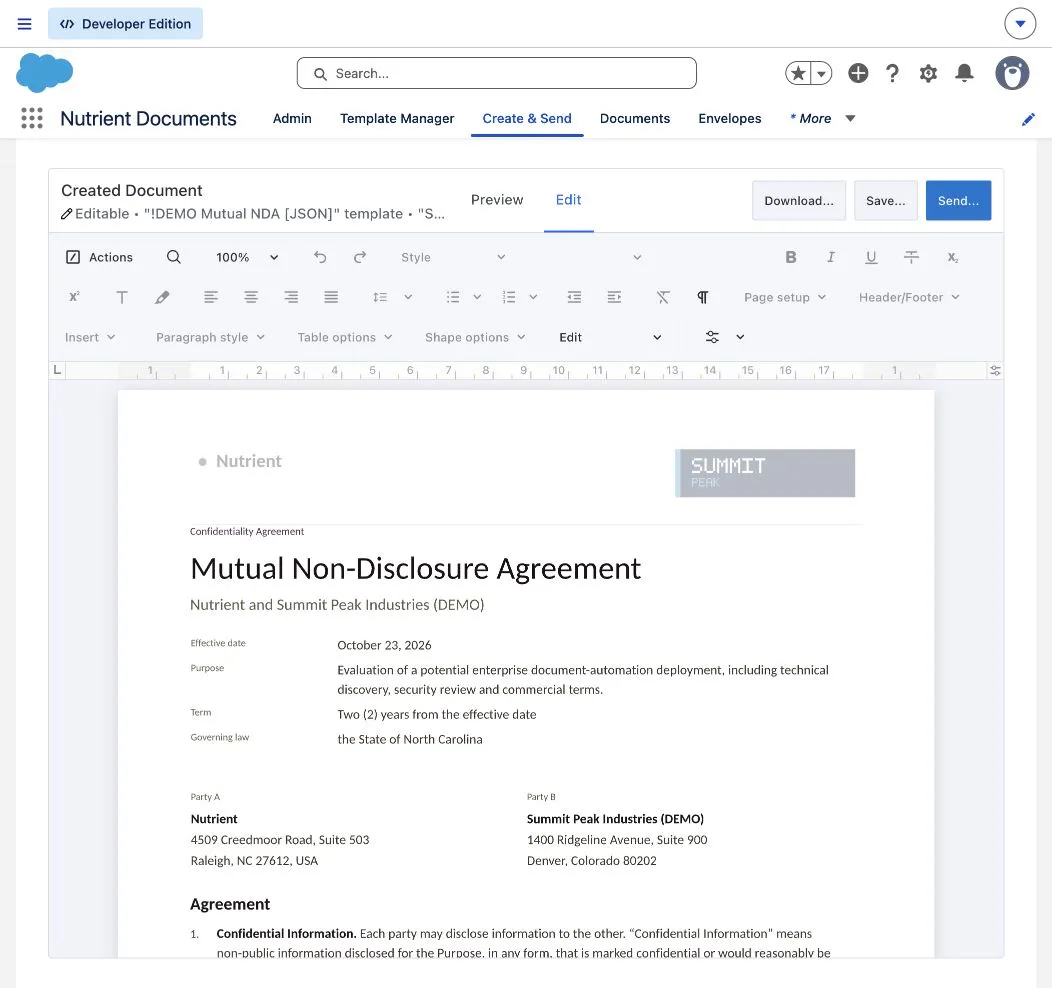This screenshot has width=1052, height=988.
Task: Open the App Launcher dots grid
Action: (x=32, y=118)
